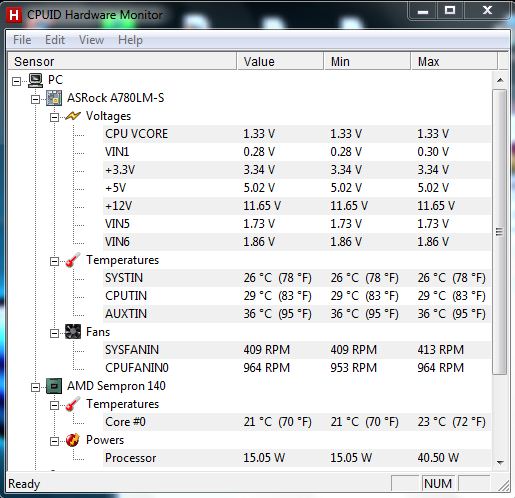Minimize the Hardware Monitor window
This screenshot has height=498, width=515.
point(423,12)
